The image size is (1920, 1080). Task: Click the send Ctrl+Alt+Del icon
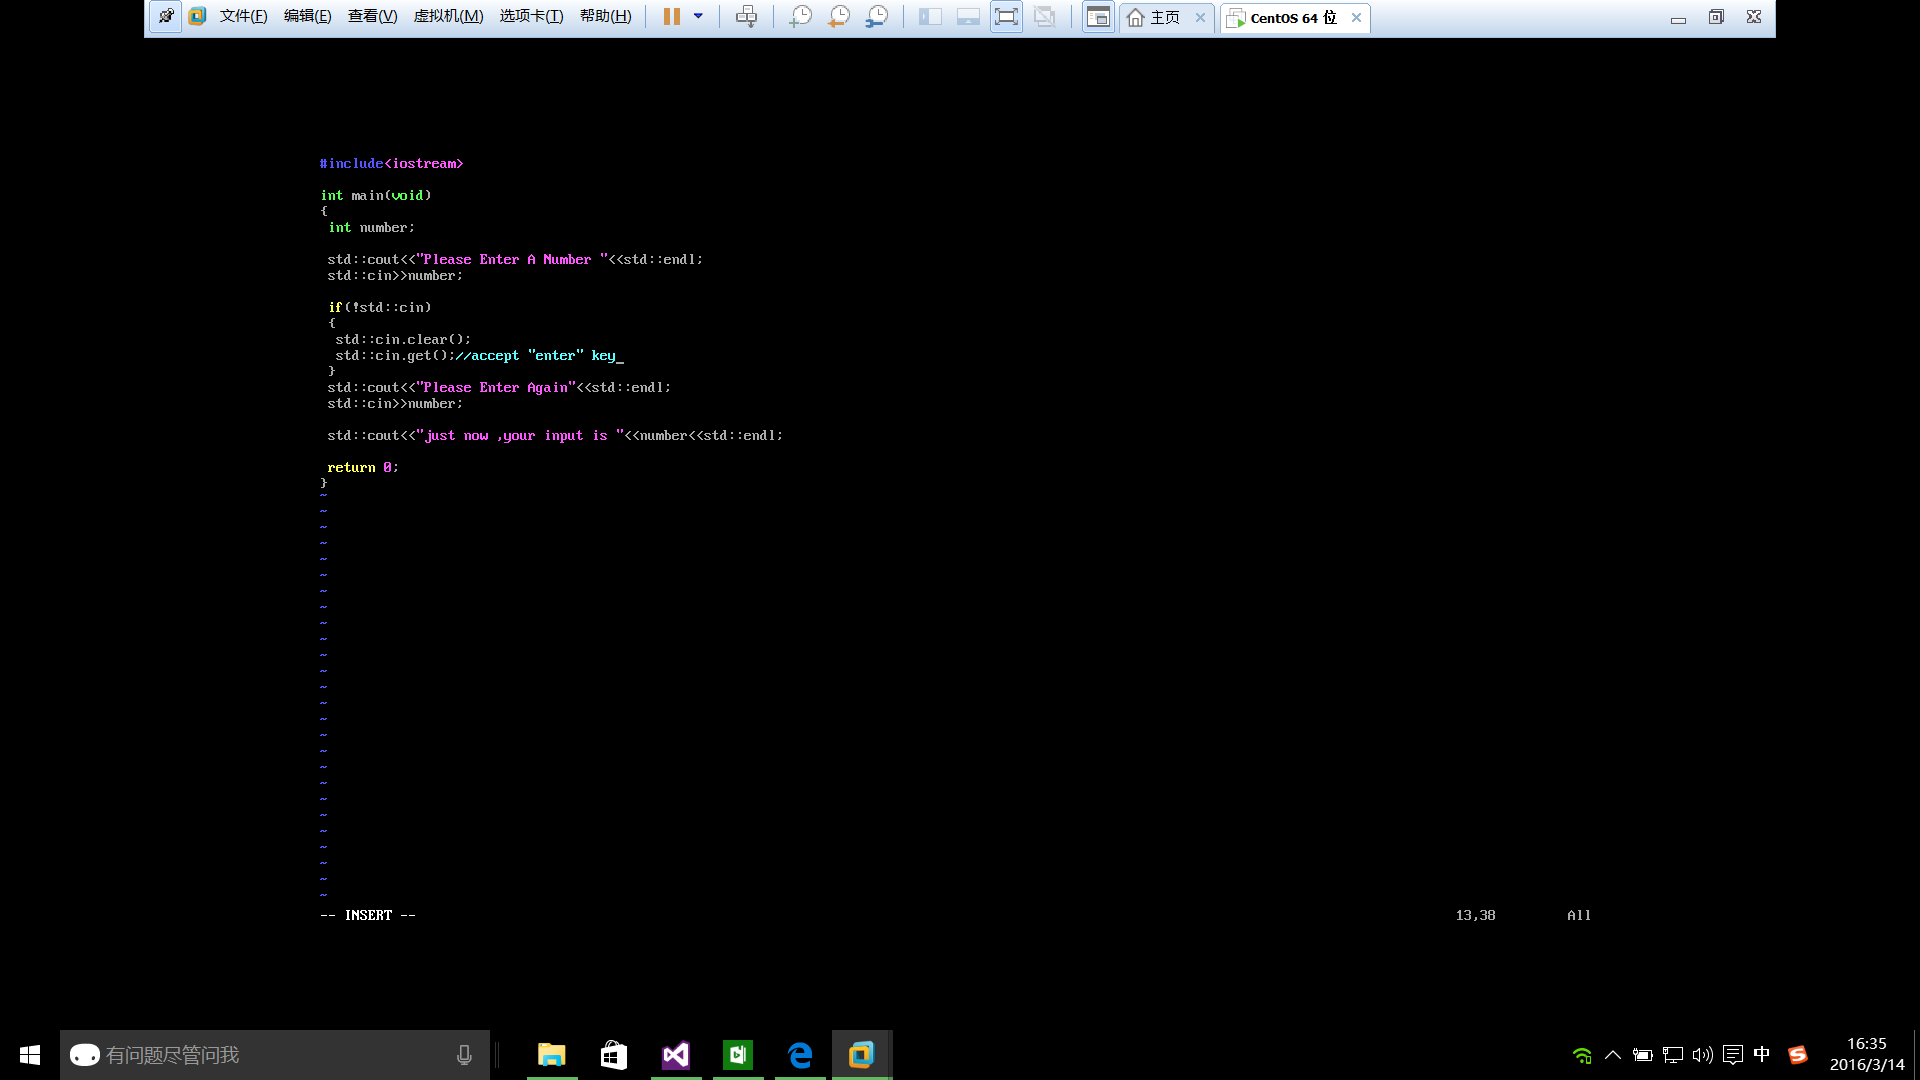[x=746, y=16]
